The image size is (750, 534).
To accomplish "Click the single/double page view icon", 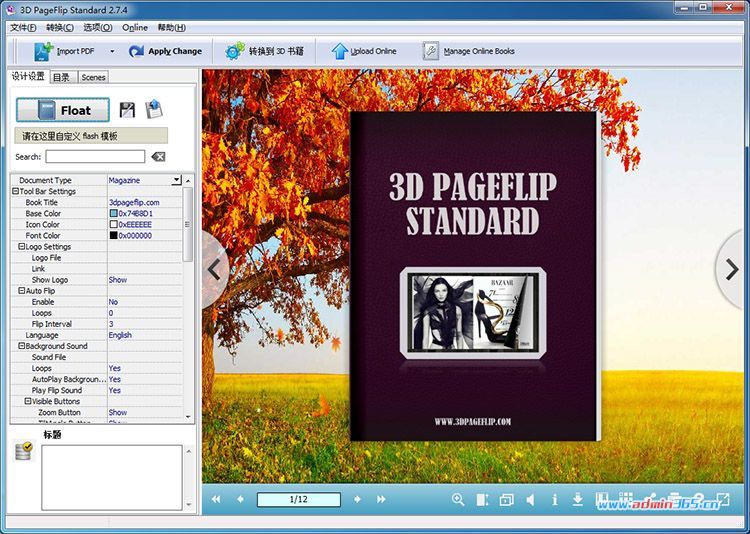I will point(482,500).
